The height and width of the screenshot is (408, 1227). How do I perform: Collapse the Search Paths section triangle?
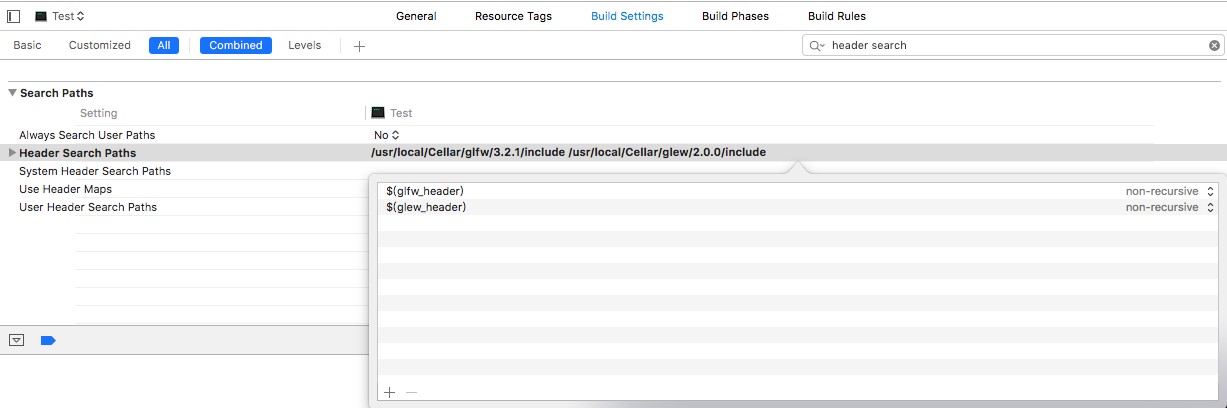pyautogui.click(x=12, y=93)
